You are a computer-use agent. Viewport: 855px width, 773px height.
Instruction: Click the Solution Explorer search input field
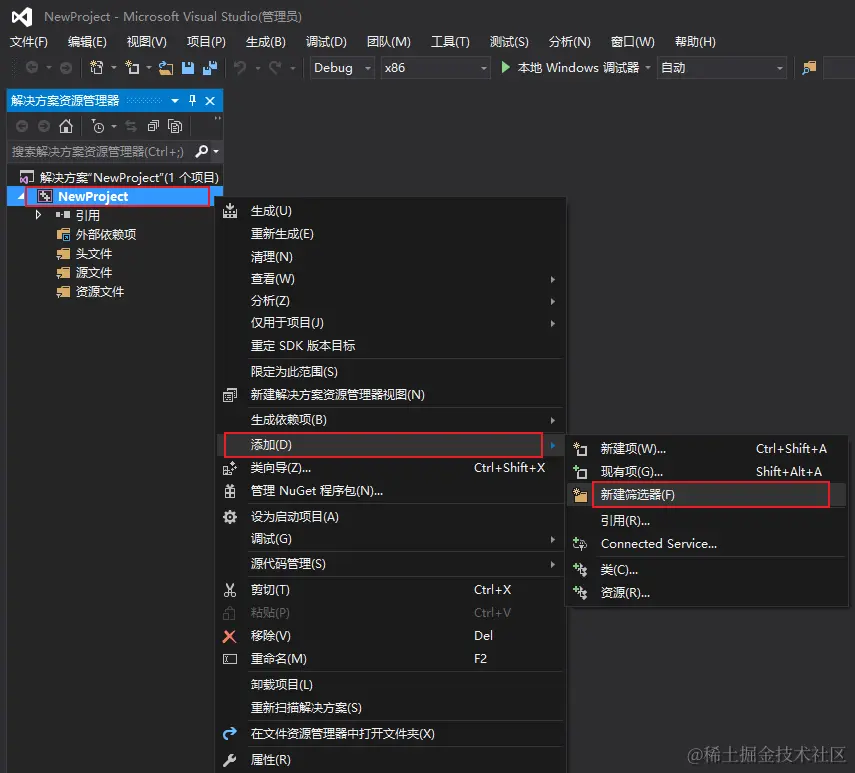point(101,151)
